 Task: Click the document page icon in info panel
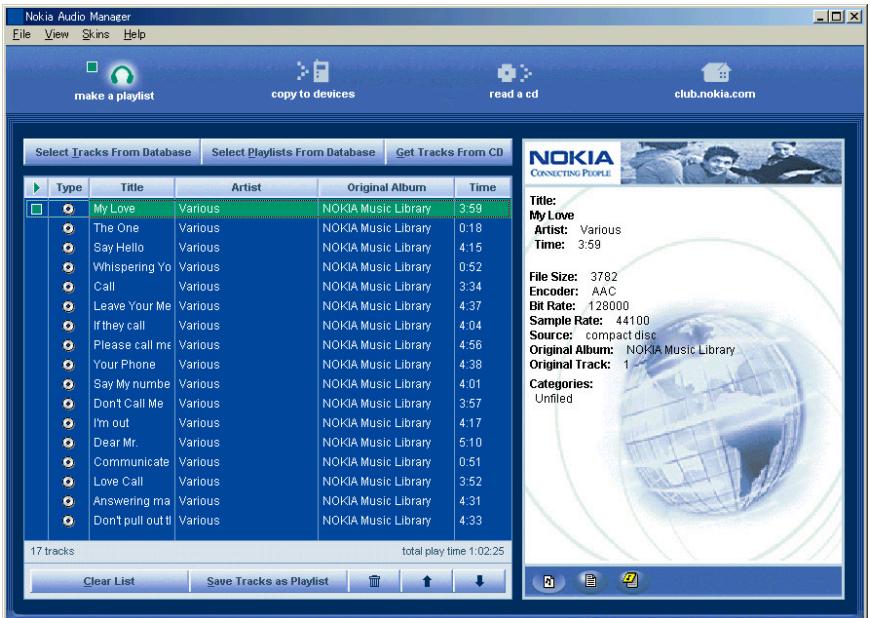(590, 581)
